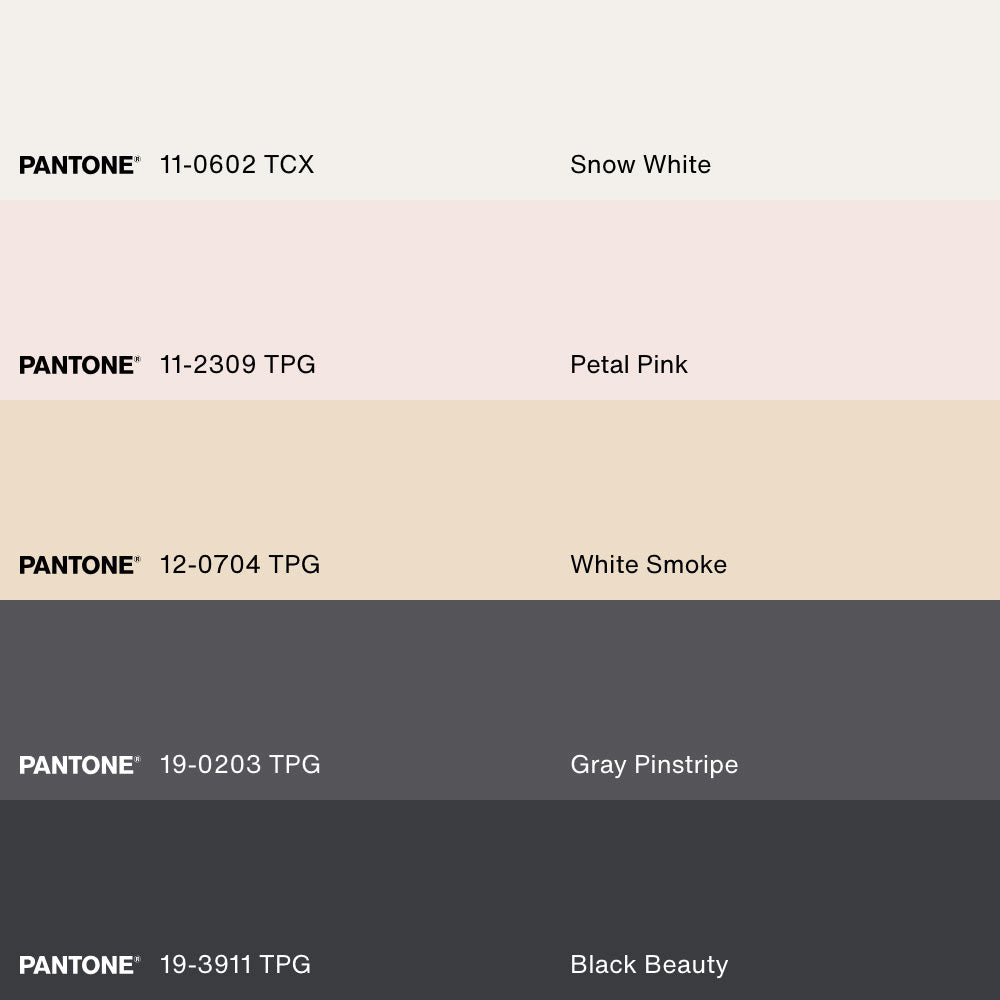Click the "Petal Pink" color name
1000x1000 pixels.
pos(629,365)
